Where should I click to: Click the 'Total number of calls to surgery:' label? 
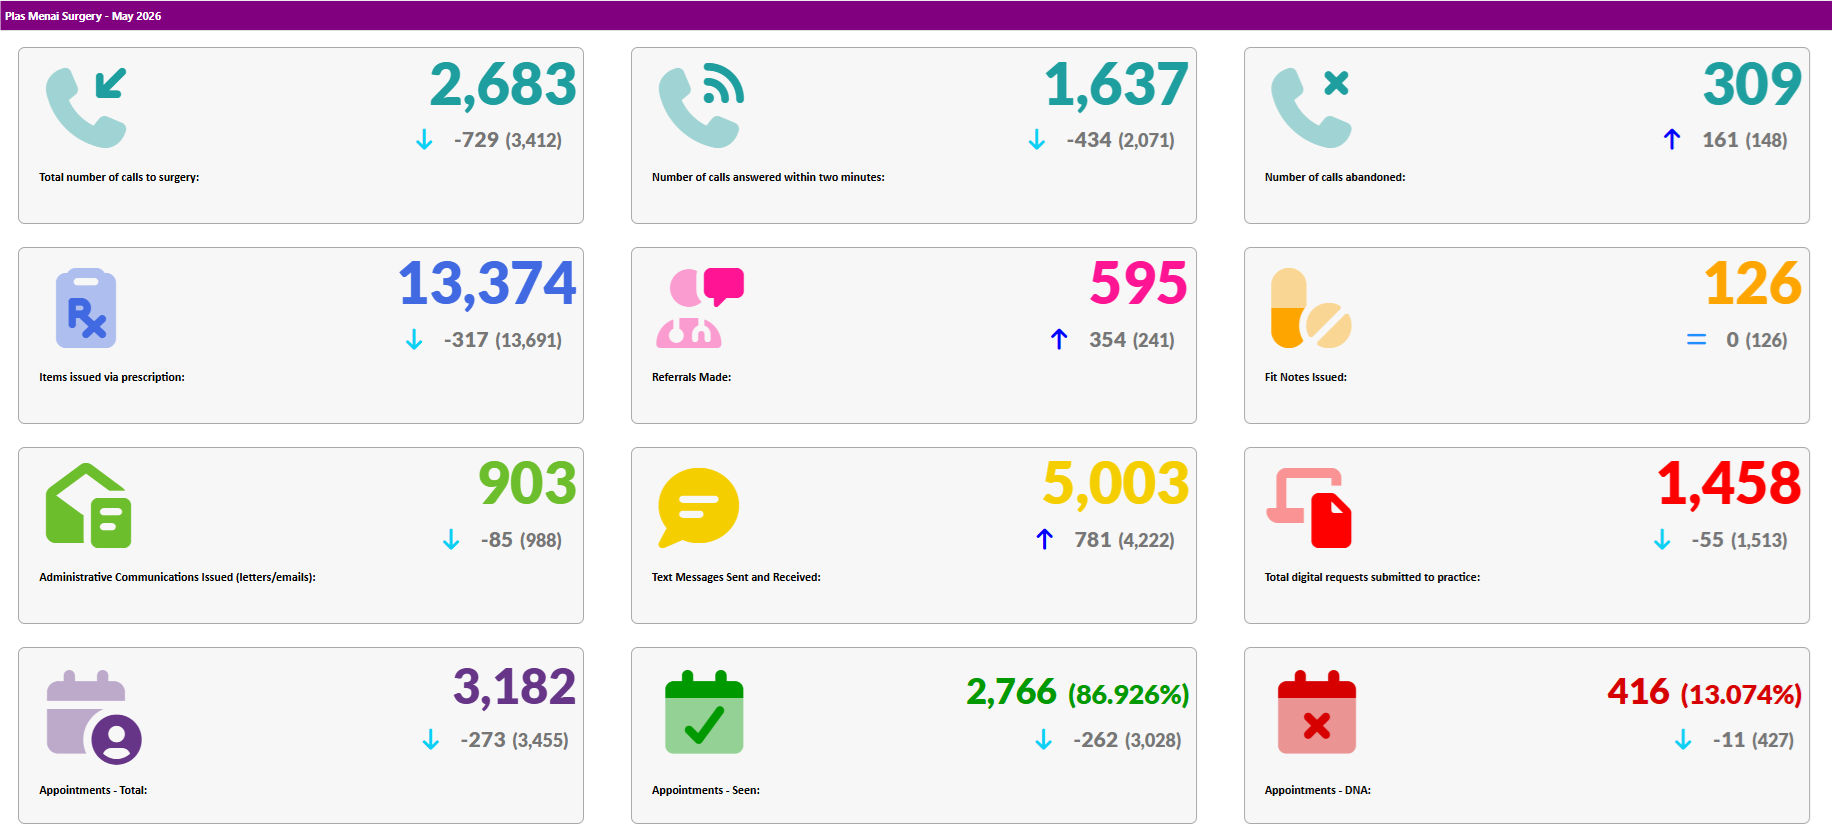click(x=119, y=178)
